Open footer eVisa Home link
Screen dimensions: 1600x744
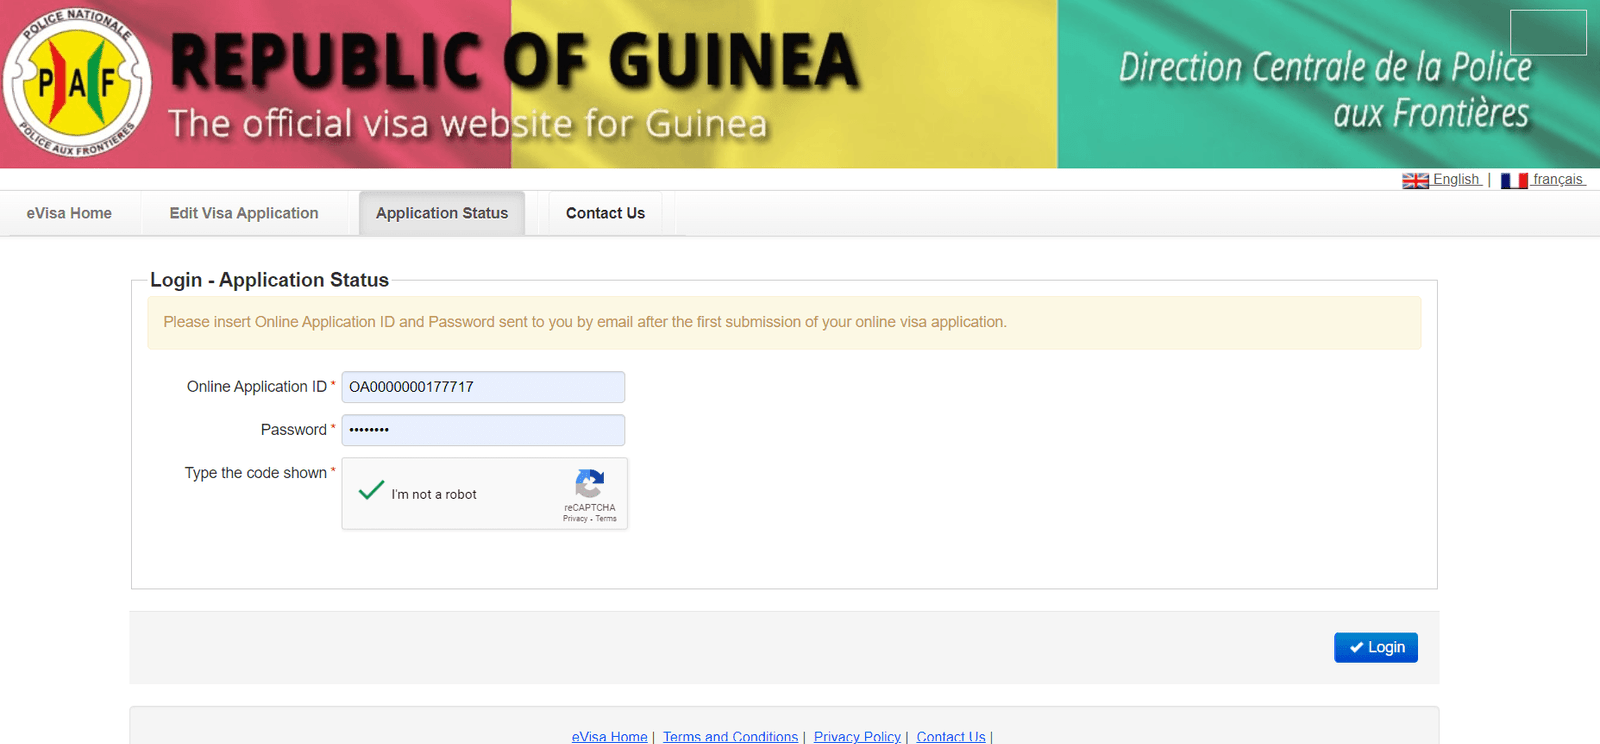(x=609, y=736)
